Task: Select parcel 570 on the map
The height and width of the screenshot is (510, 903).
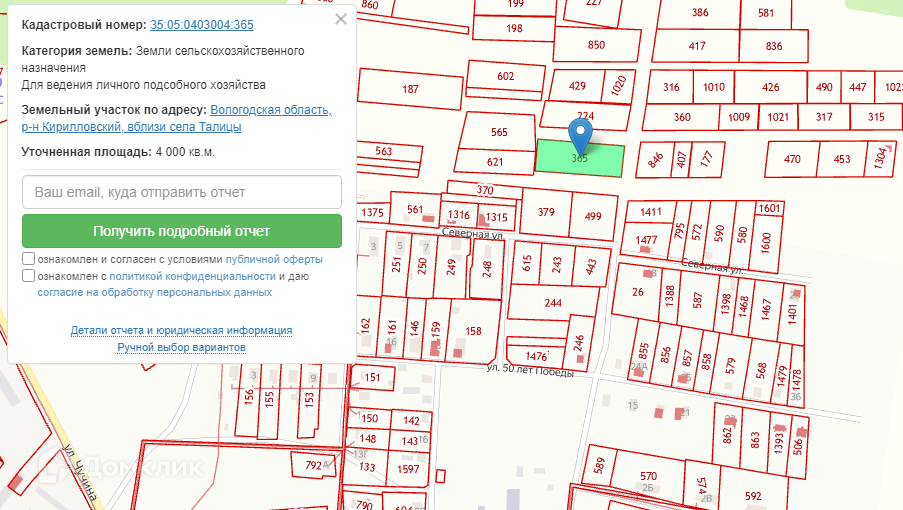Action: [x=648, y=475]
